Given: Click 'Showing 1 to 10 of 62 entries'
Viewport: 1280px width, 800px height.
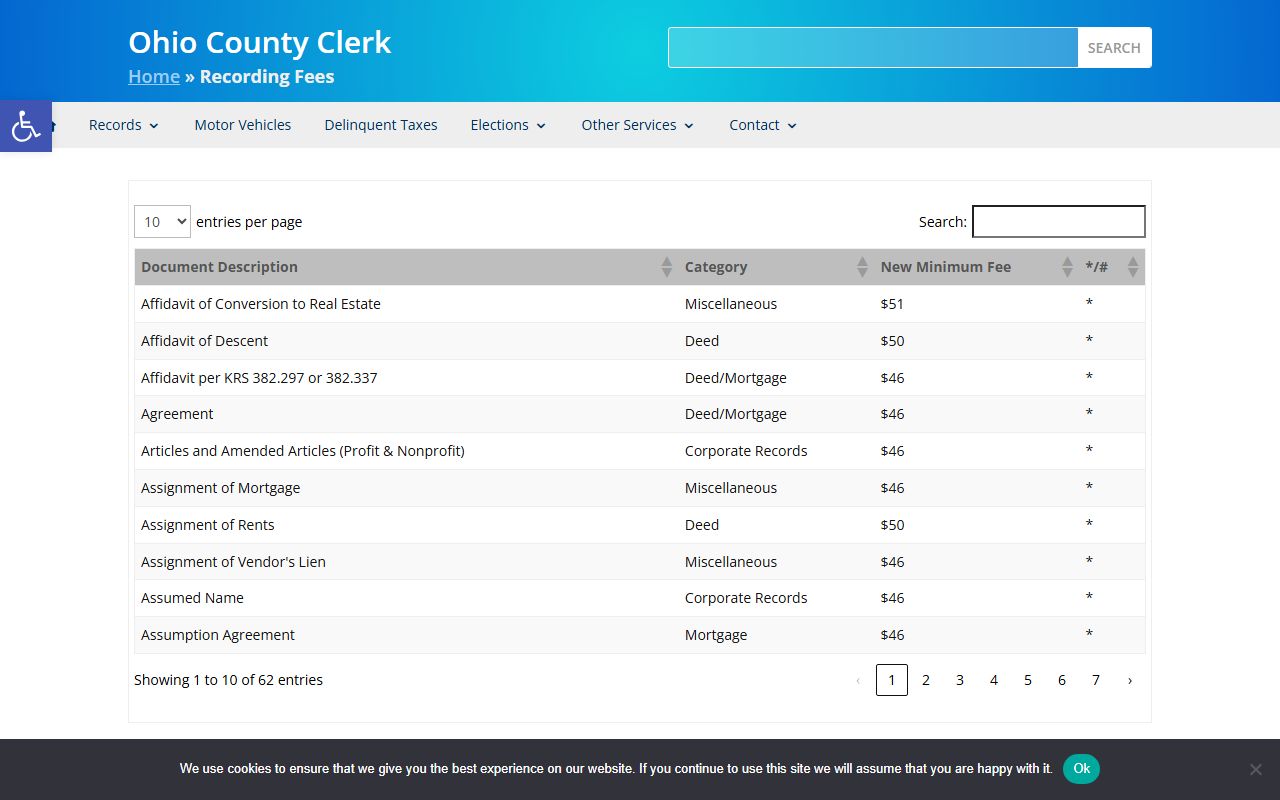Looking at the screenshot, I should pyautogui.click(x=228, y=680).
